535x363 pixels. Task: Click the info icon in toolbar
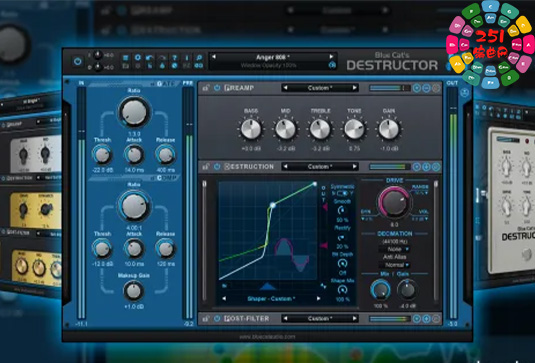[187, 57]
